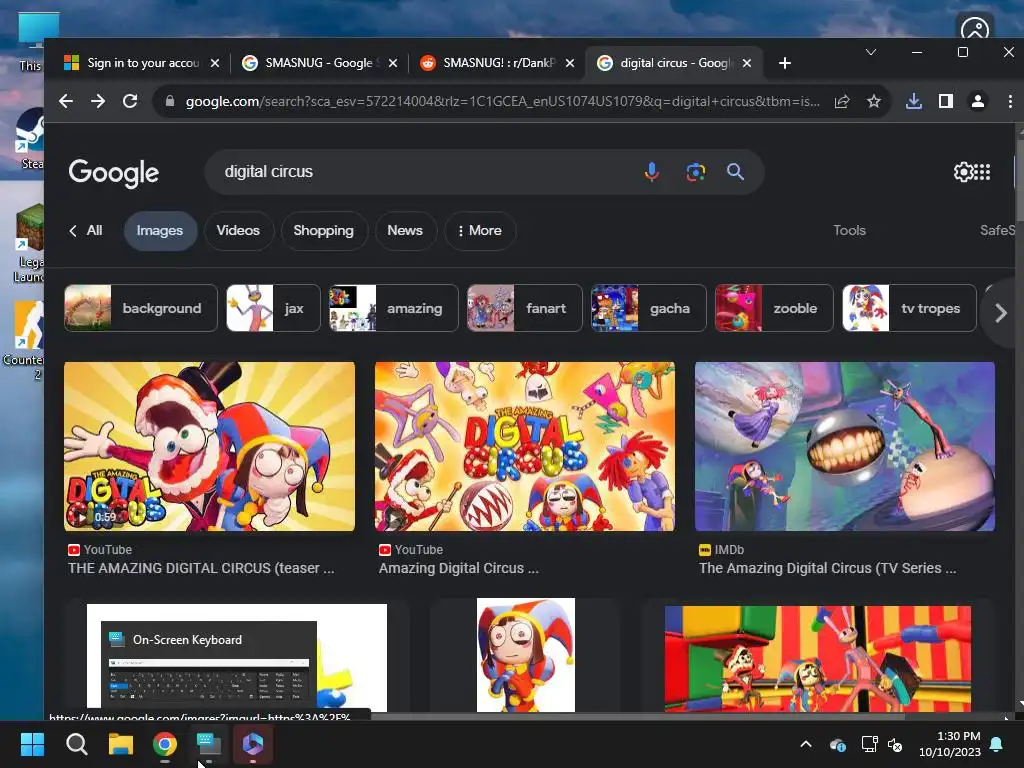1024x768 pixels.
Task: Select the Shopping filter
Action: tap(323, 231)
